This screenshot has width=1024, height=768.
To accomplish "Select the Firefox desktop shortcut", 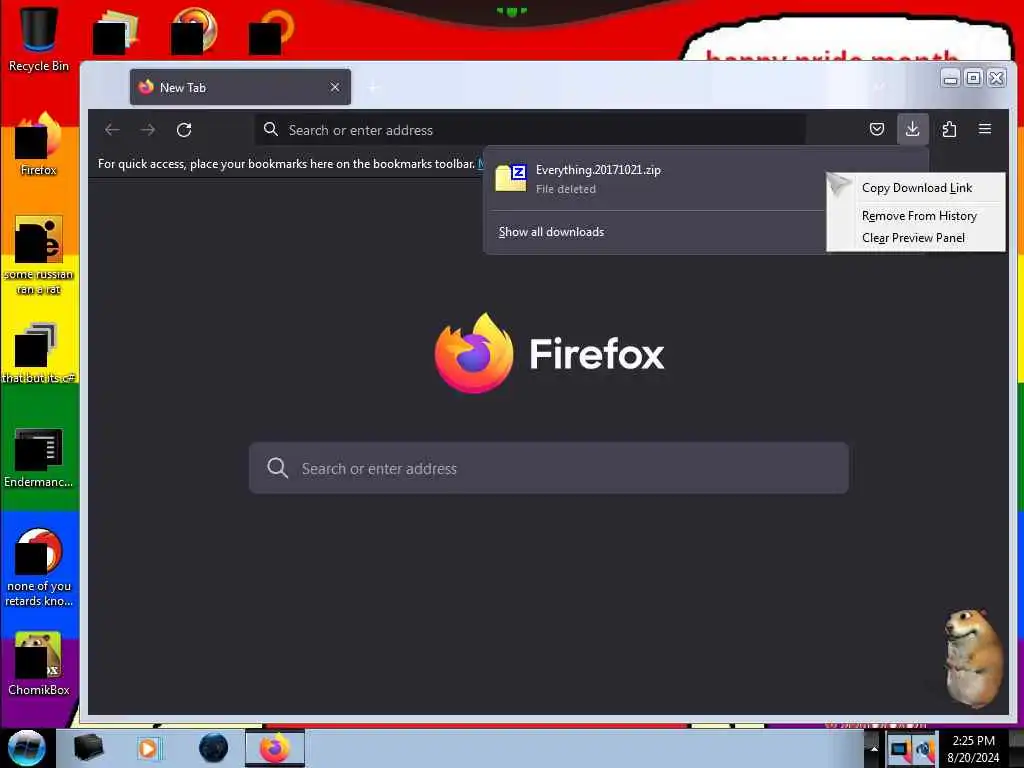I will pyautogui.click(x=39, y=143).
